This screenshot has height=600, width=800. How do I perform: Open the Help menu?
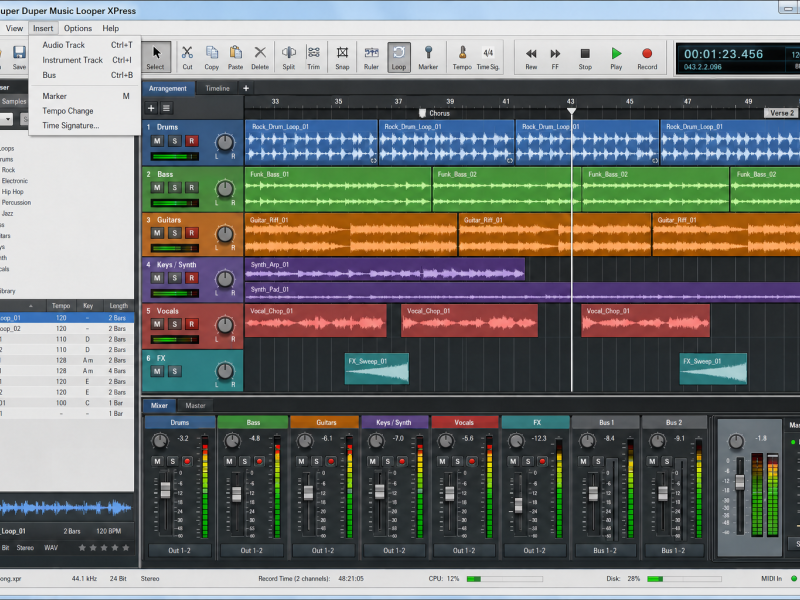(111, 28)
